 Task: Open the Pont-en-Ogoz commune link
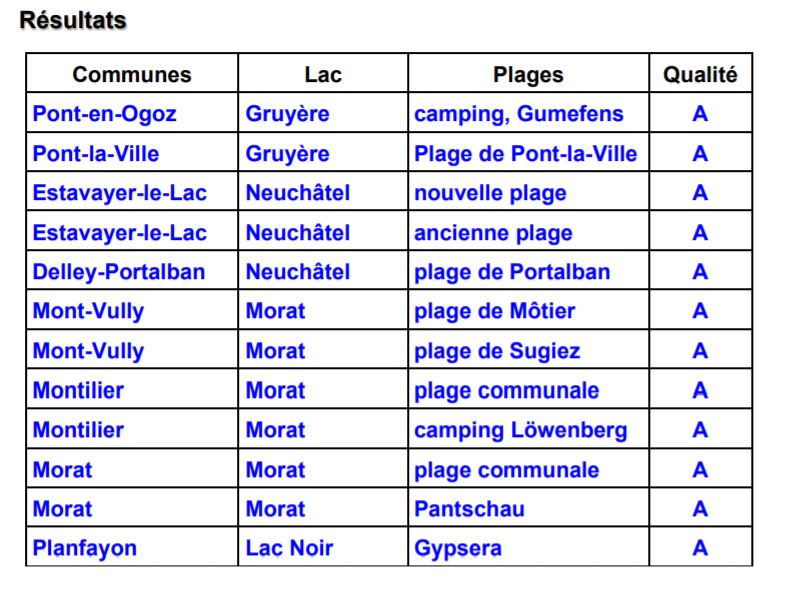[105, 114]
